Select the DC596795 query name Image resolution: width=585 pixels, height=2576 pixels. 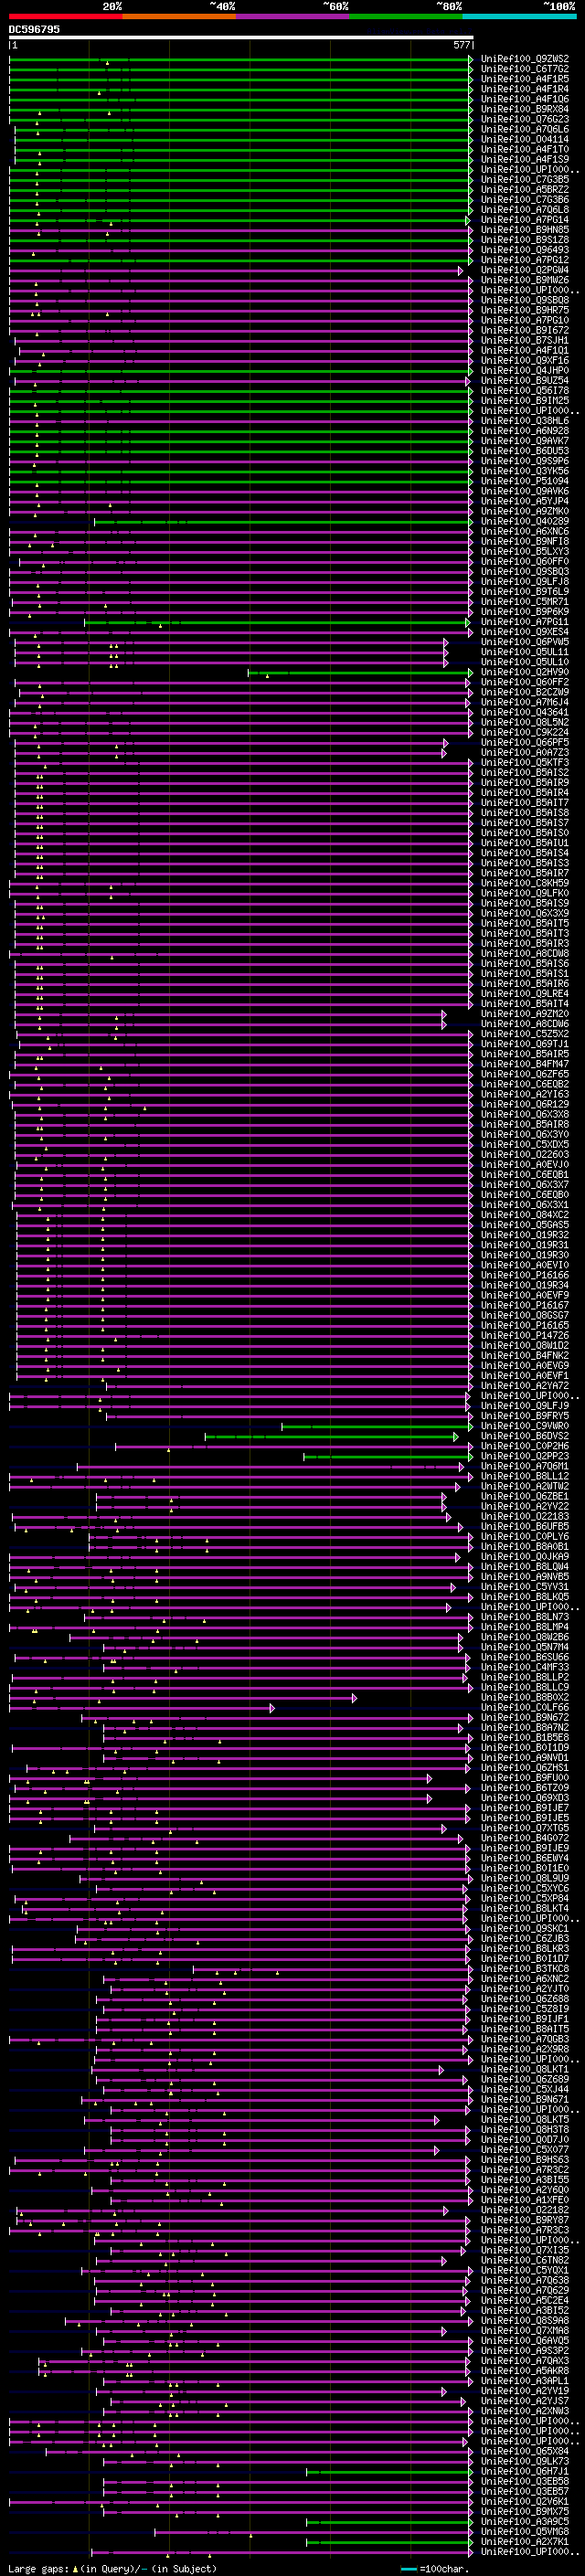pos(34,29)
